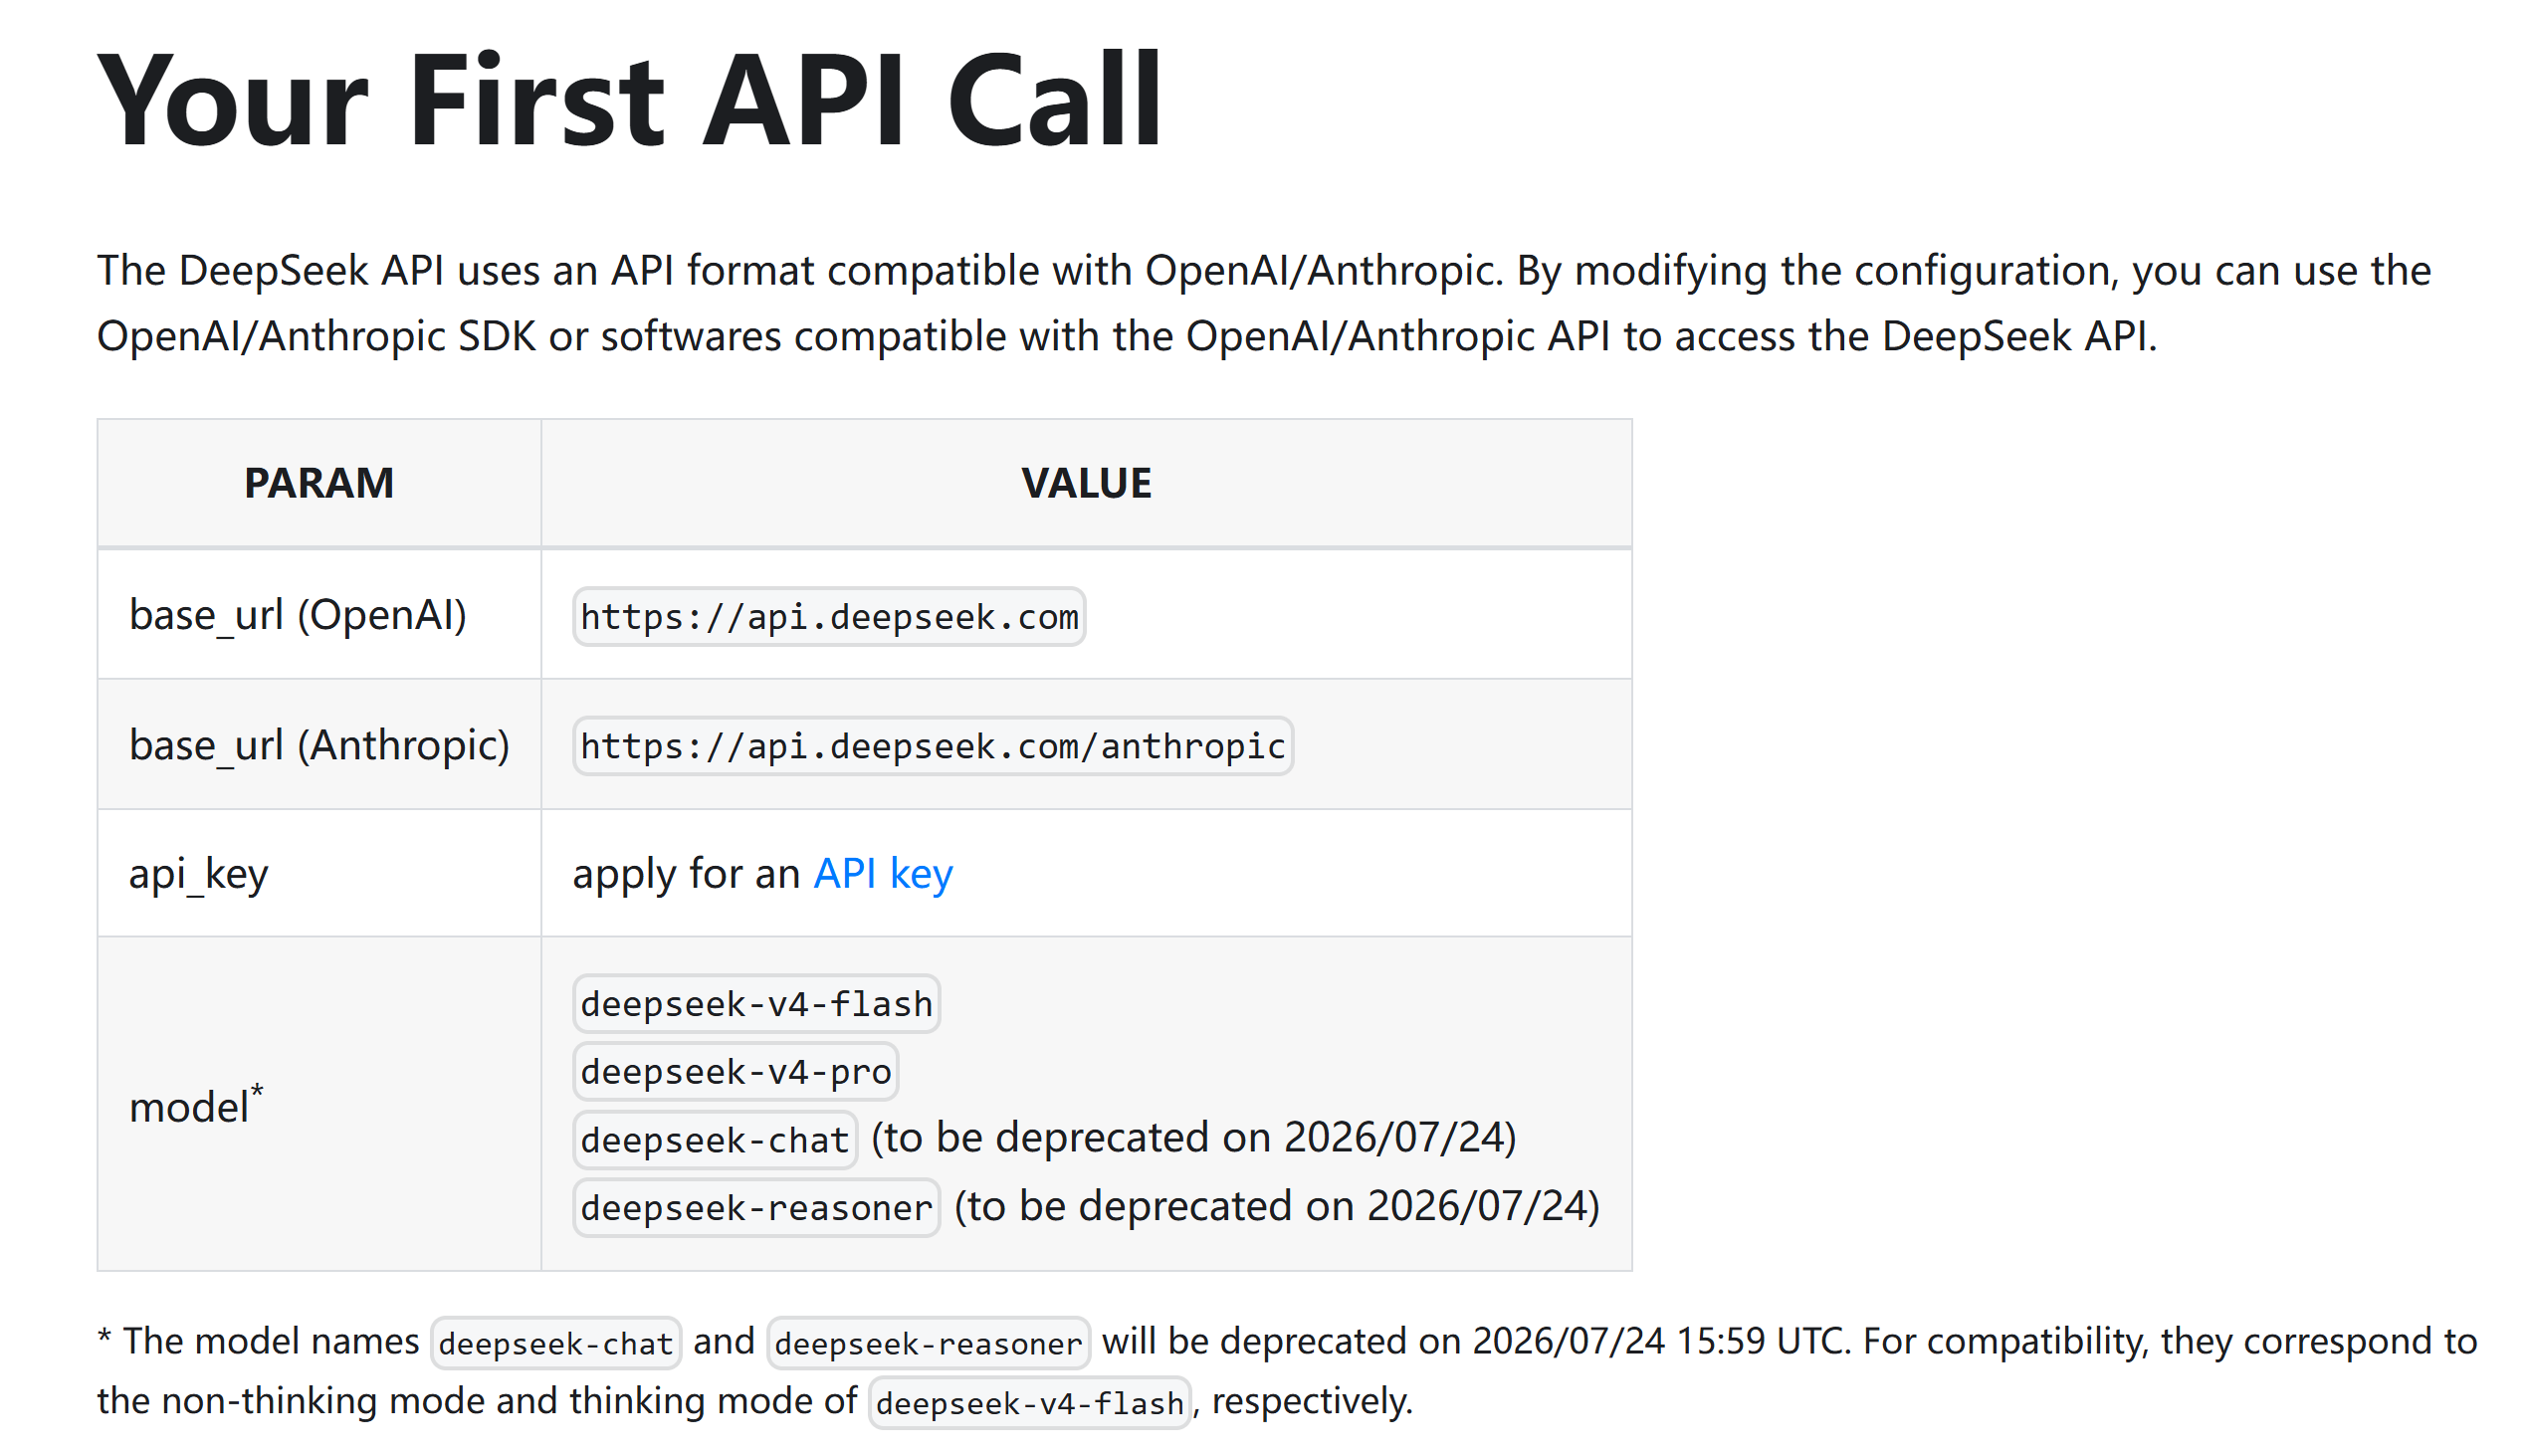This screenshot has height=1456, width=2527.
Task: Click the deepseek-chat code tag in the table
Action: pyautogui.click(x=715, y=1140)
